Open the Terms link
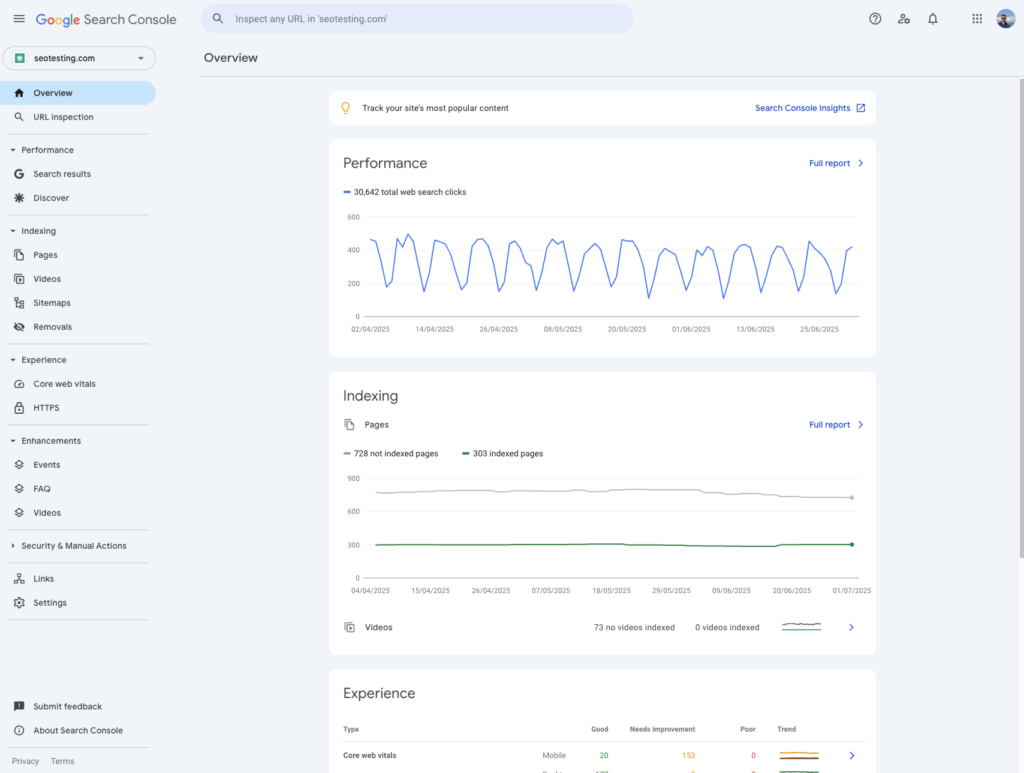 tap(63, 761)
